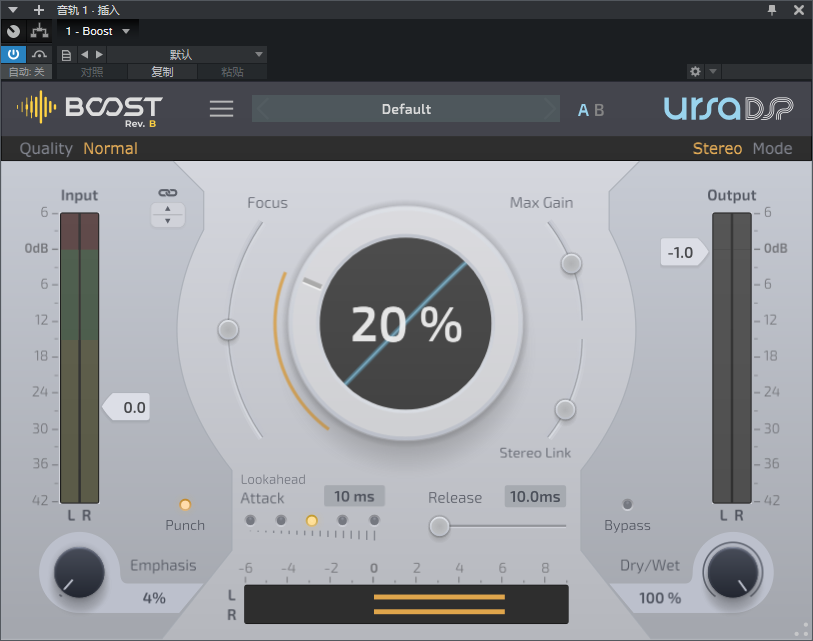The height and width of the screenshot is (641, 813).
Task: Click the Default preset name
Action: click(406, 109)
